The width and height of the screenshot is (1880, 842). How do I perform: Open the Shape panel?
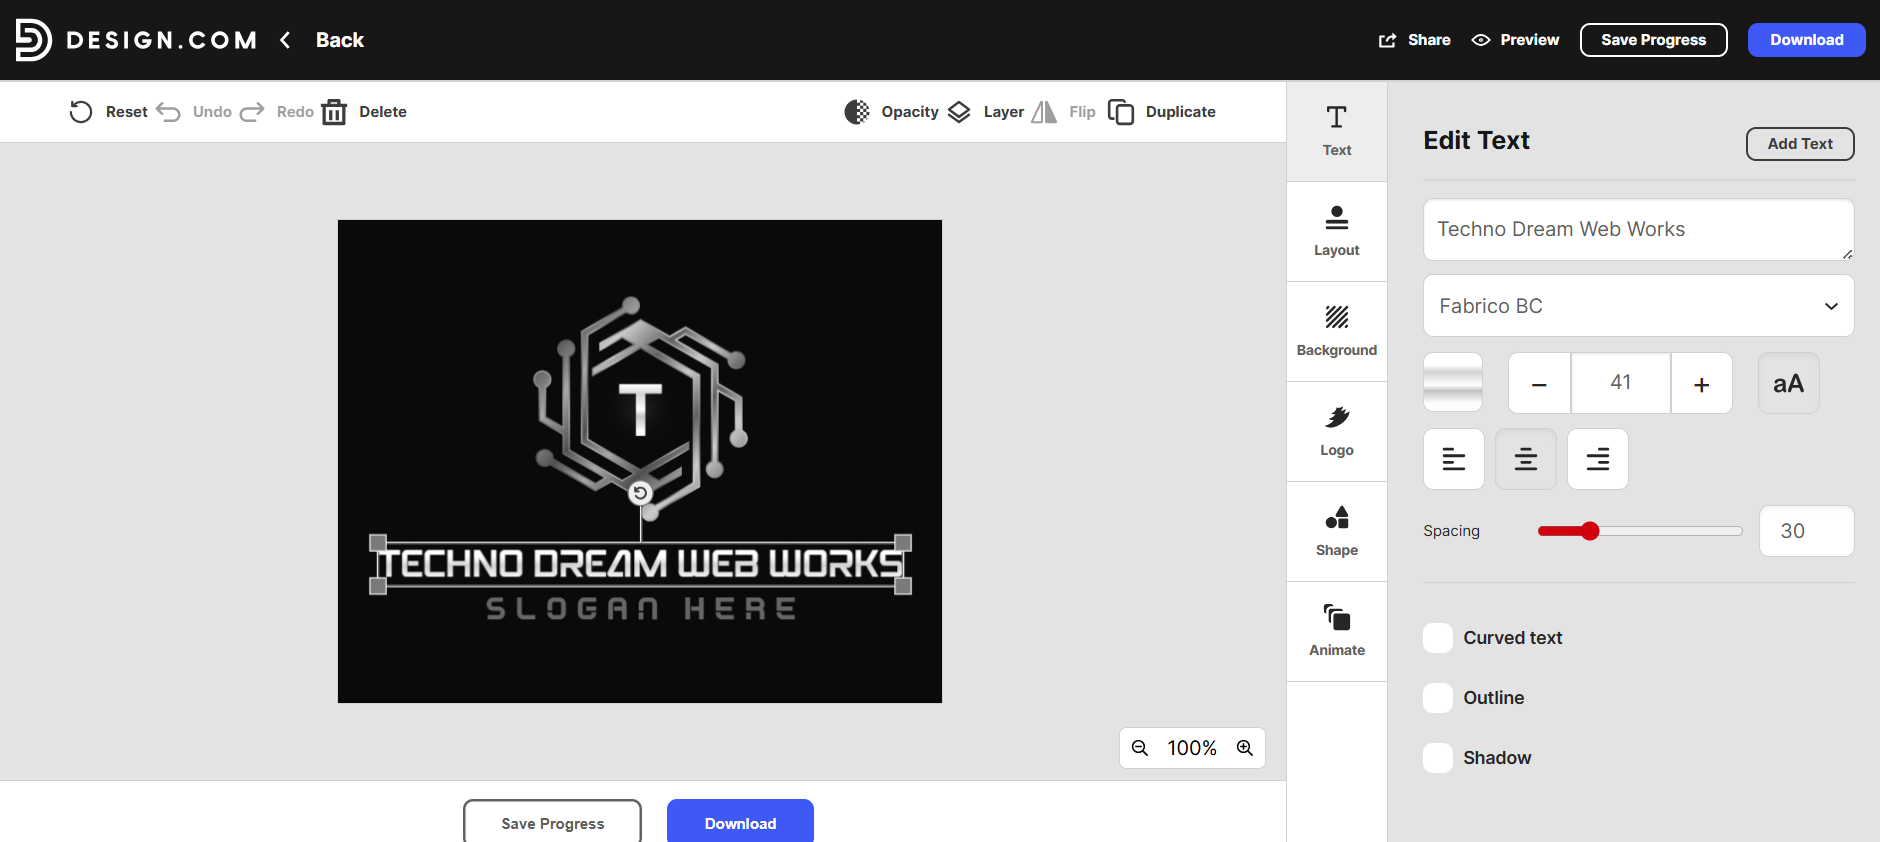tap(1337, 531)
